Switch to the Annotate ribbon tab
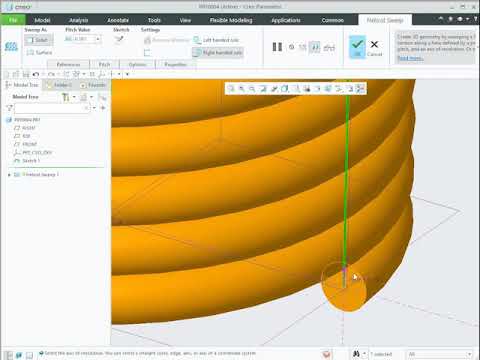This screenshot has height=360, width=480. click(118, 20)
